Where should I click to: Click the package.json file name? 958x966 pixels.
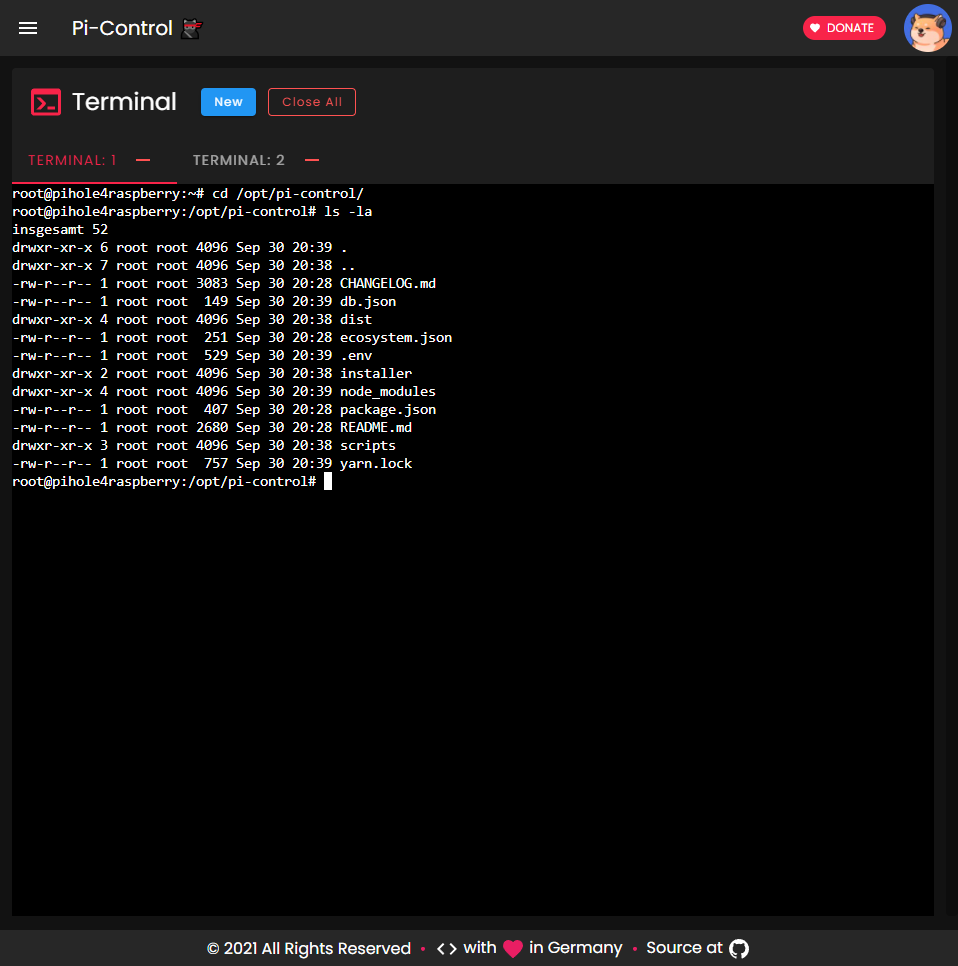click(x=388, y=410)
